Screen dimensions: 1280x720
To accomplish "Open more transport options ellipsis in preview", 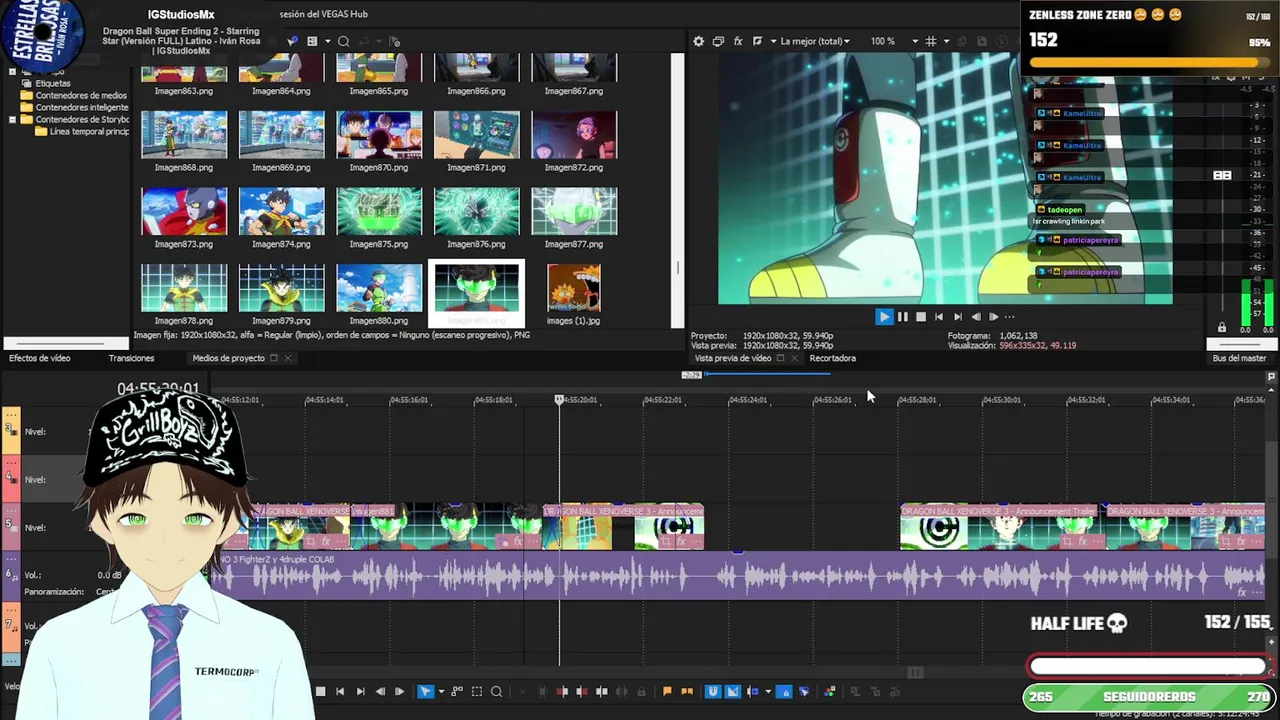I will pos(1009,316).
